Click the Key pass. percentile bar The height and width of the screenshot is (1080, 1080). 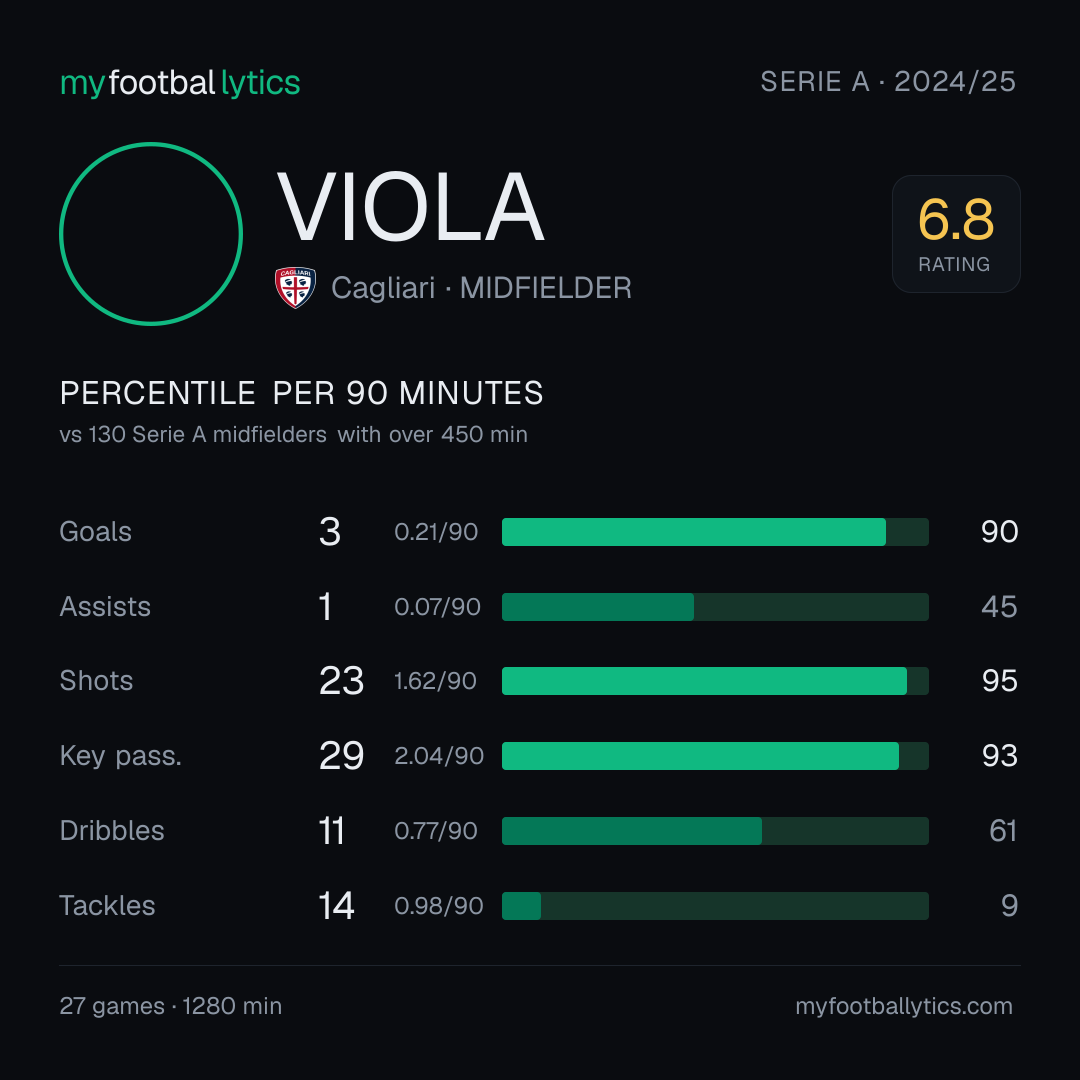(715, 756)
